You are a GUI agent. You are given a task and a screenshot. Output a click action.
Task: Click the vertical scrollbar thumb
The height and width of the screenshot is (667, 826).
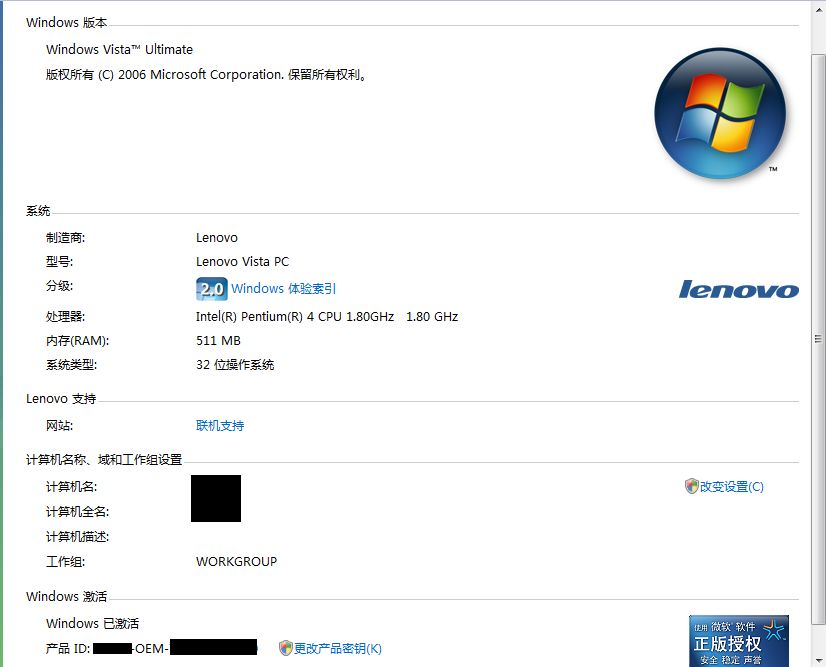tap(818, 338)
